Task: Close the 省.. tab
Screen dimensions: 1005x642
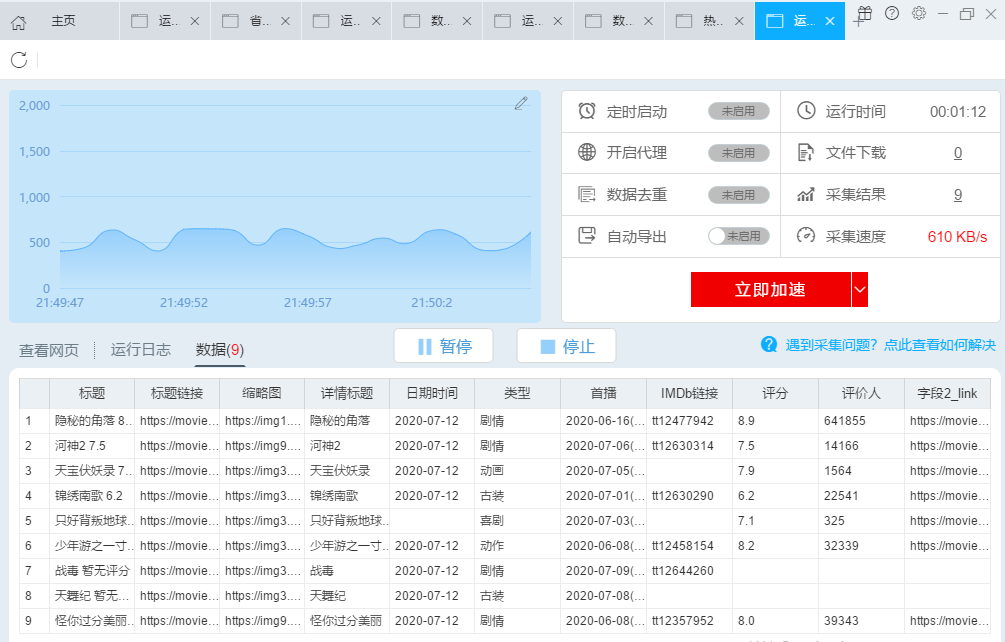Action: tap(286, 21)
